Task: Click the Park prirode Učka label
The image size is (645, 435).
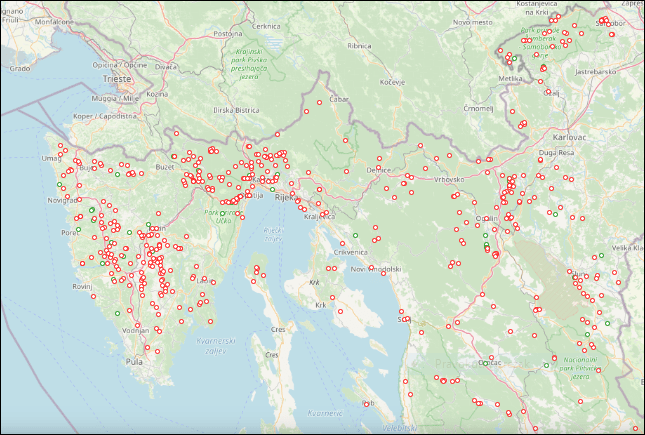Action: click(x=223, y=216)
